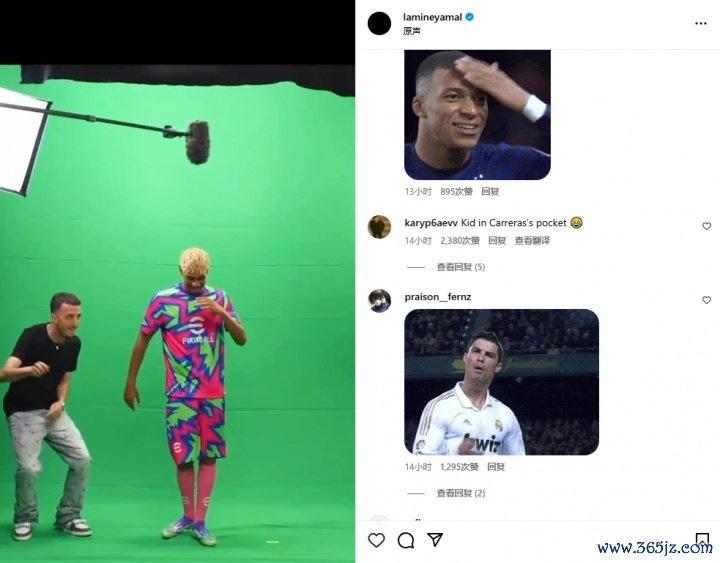Open GIF of player in white jersey
The width and height of the screenshot is (720, 563).
[x=501, y=382]
